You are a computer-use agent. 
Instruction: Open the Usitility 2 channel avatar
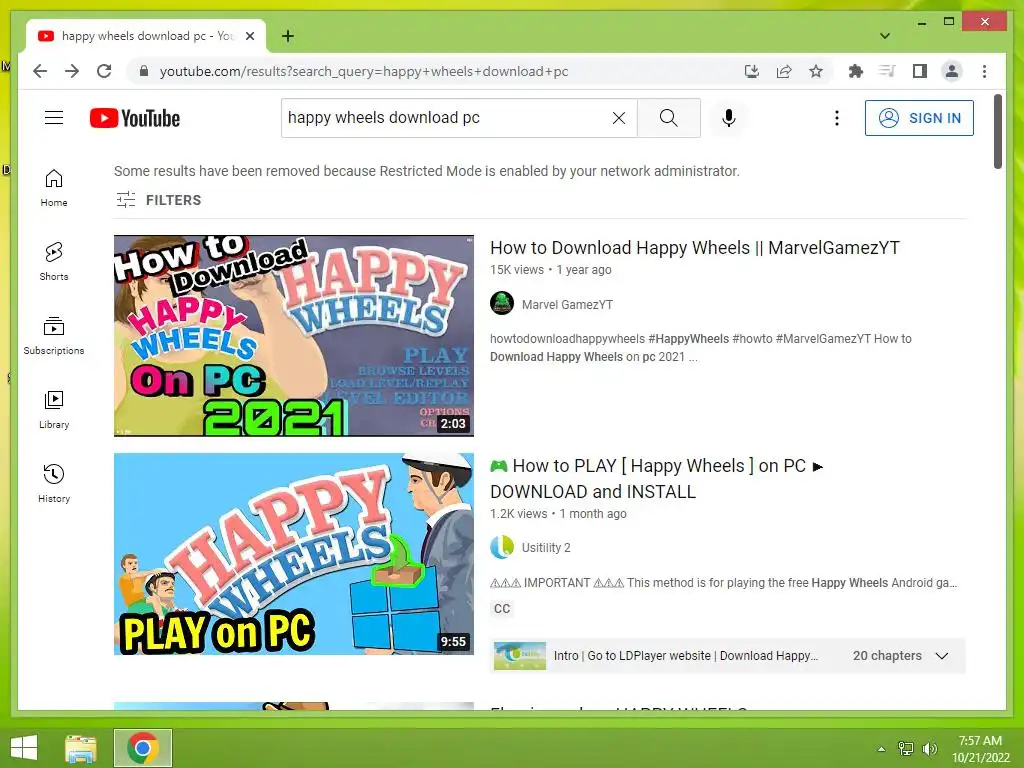[x=502, y=547]
